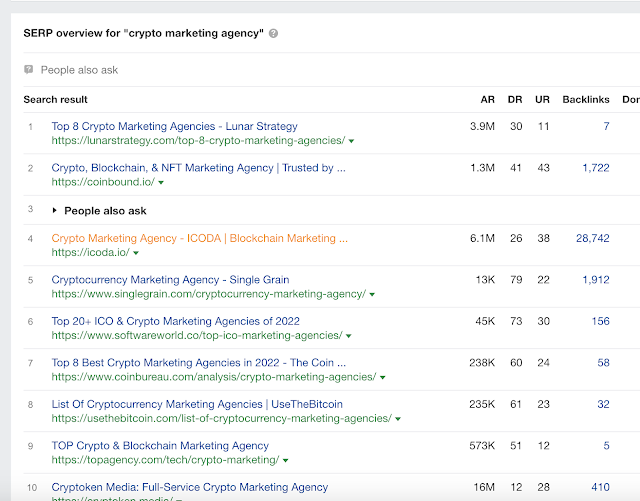Open Crypto Marketing Agency - ICODA result title
This screenshot has width=640, height=501.
pos(200,238)
